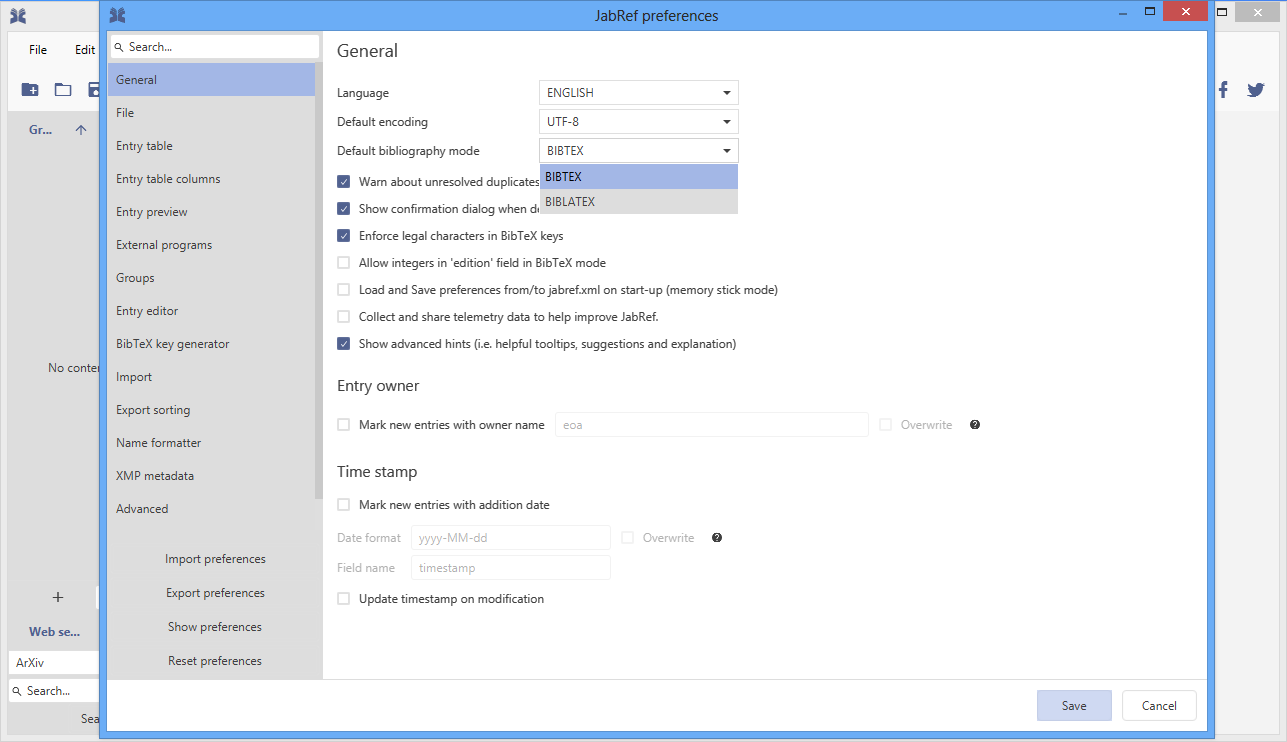Open Export sorting preferences

tap(211, 410)
